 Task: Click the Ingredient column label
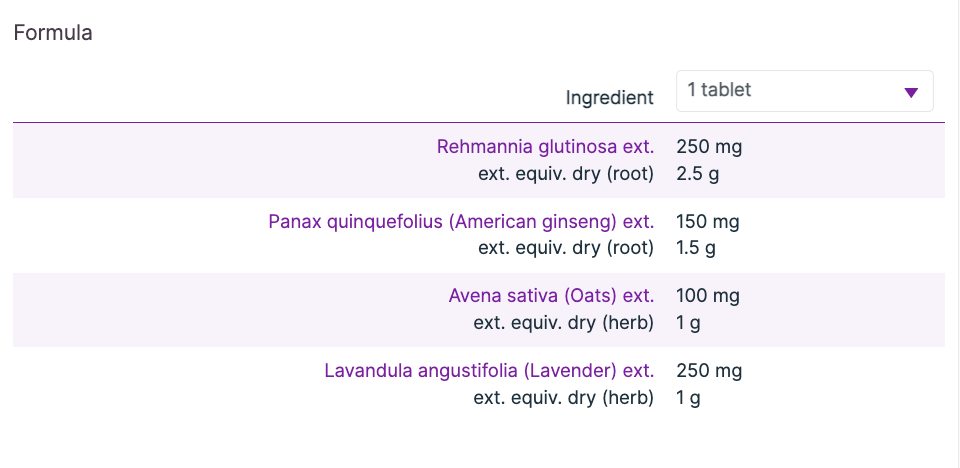(x=609, y=98)
